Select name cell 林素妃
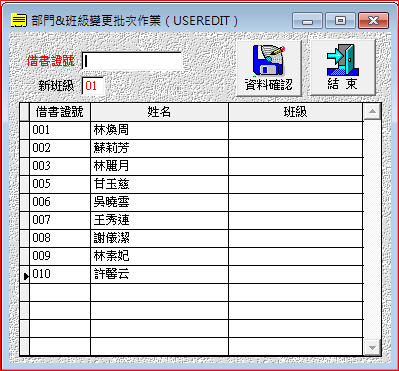The height and width of the screenshot is (371, 399). click(159, 256)
